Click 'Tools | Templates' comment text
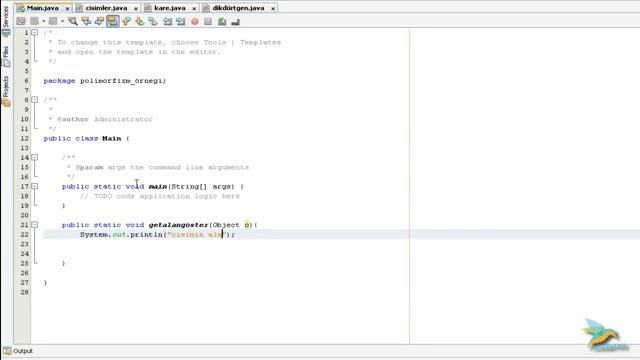This screenshot has width=640, height=360. 242,42
